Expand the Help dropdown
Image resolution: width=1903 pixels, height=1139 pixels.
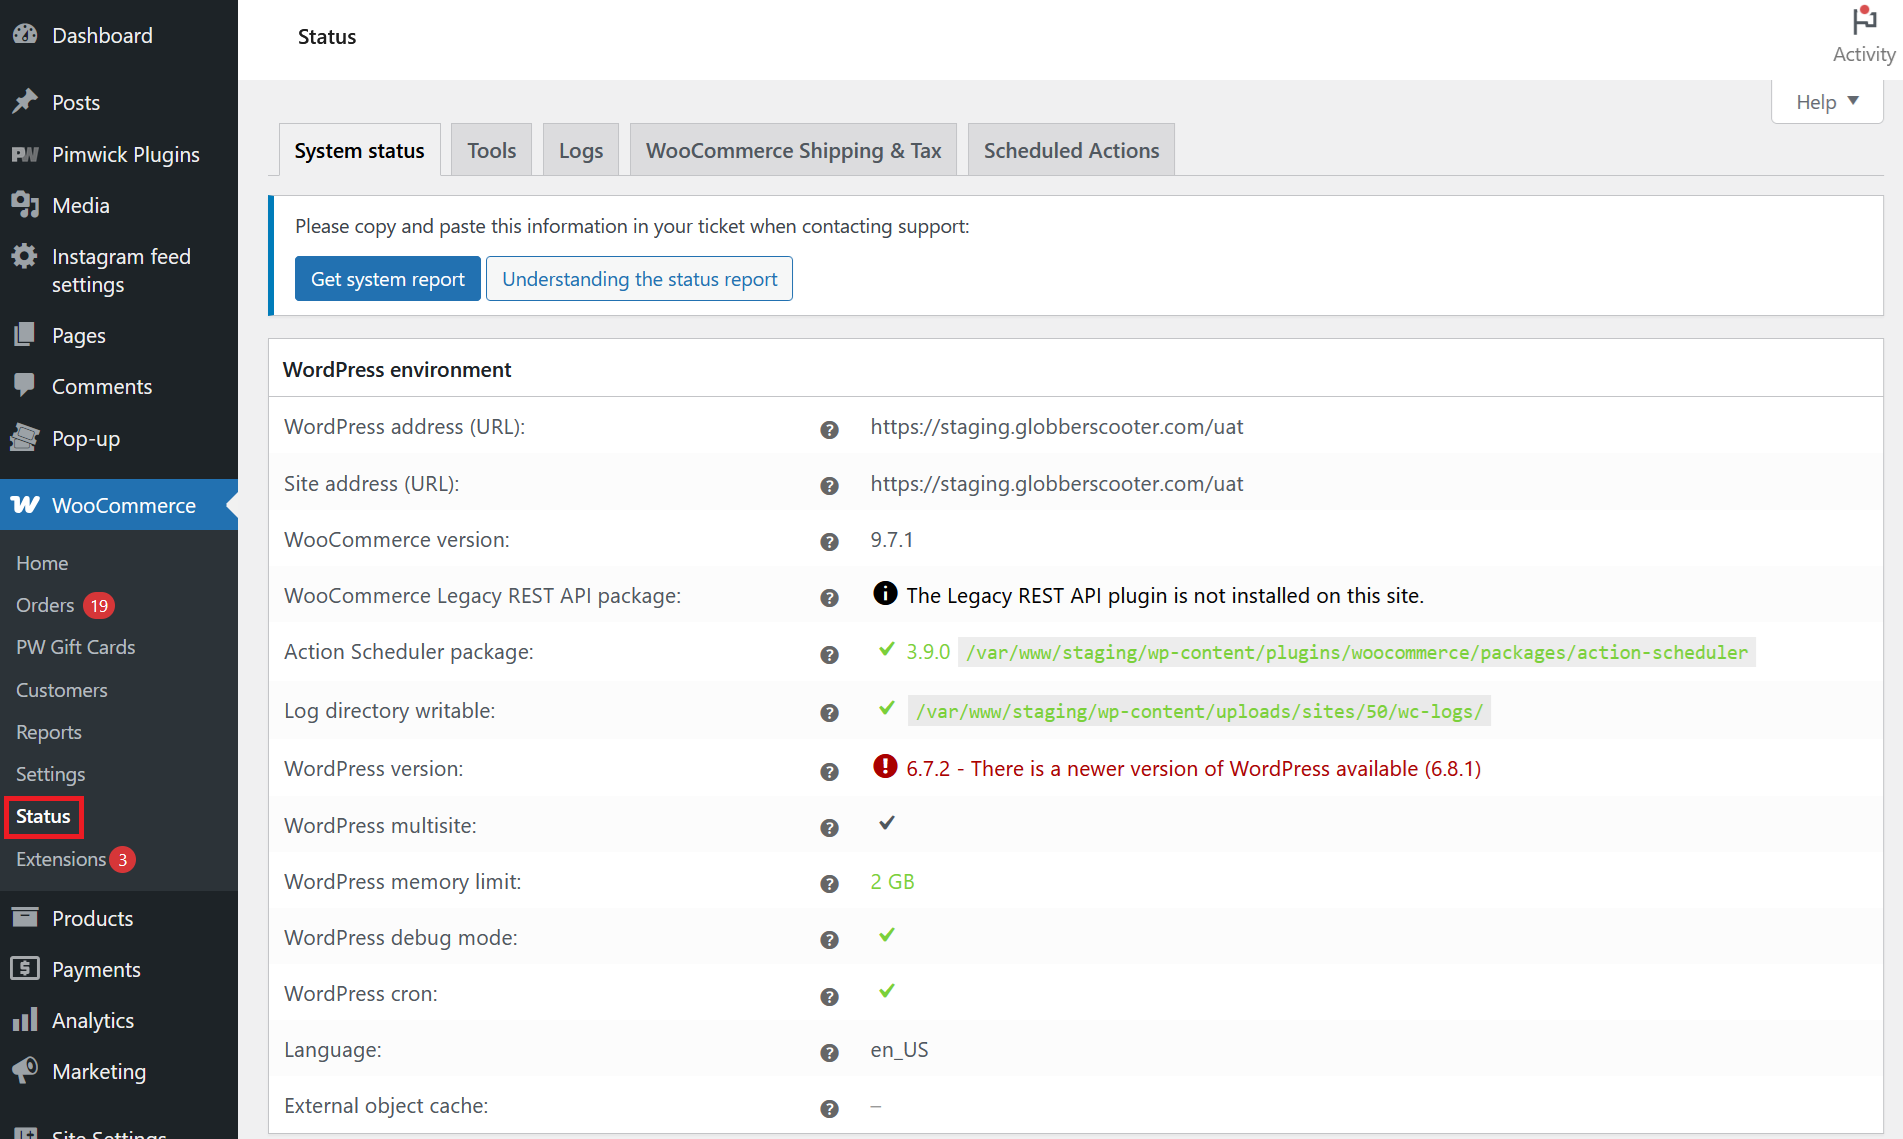(1827, 102)
